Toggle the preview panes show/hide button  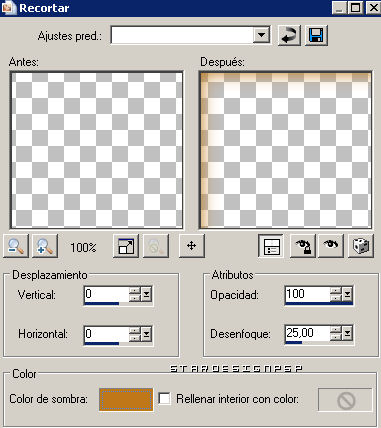(x=271, y=246)
